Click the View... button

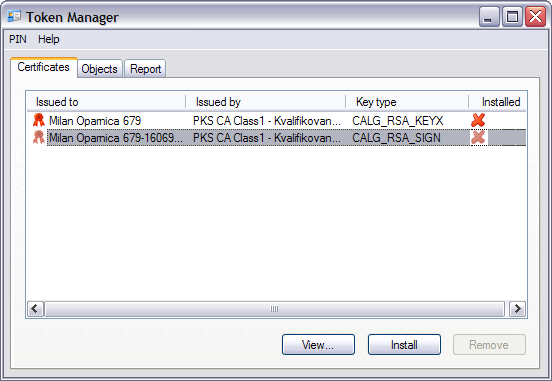point(318,344)
